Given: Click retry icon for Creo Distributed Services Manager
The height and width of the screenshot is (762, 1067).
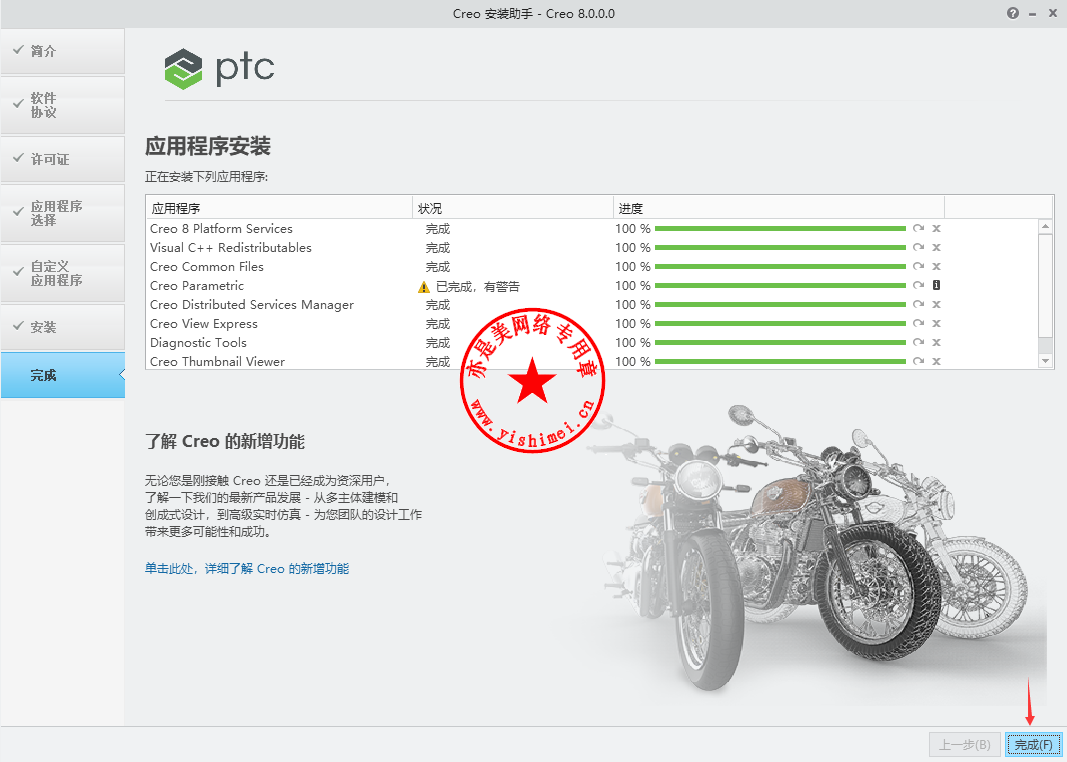Looking at the screenshot, I should [x=919, y=305].
